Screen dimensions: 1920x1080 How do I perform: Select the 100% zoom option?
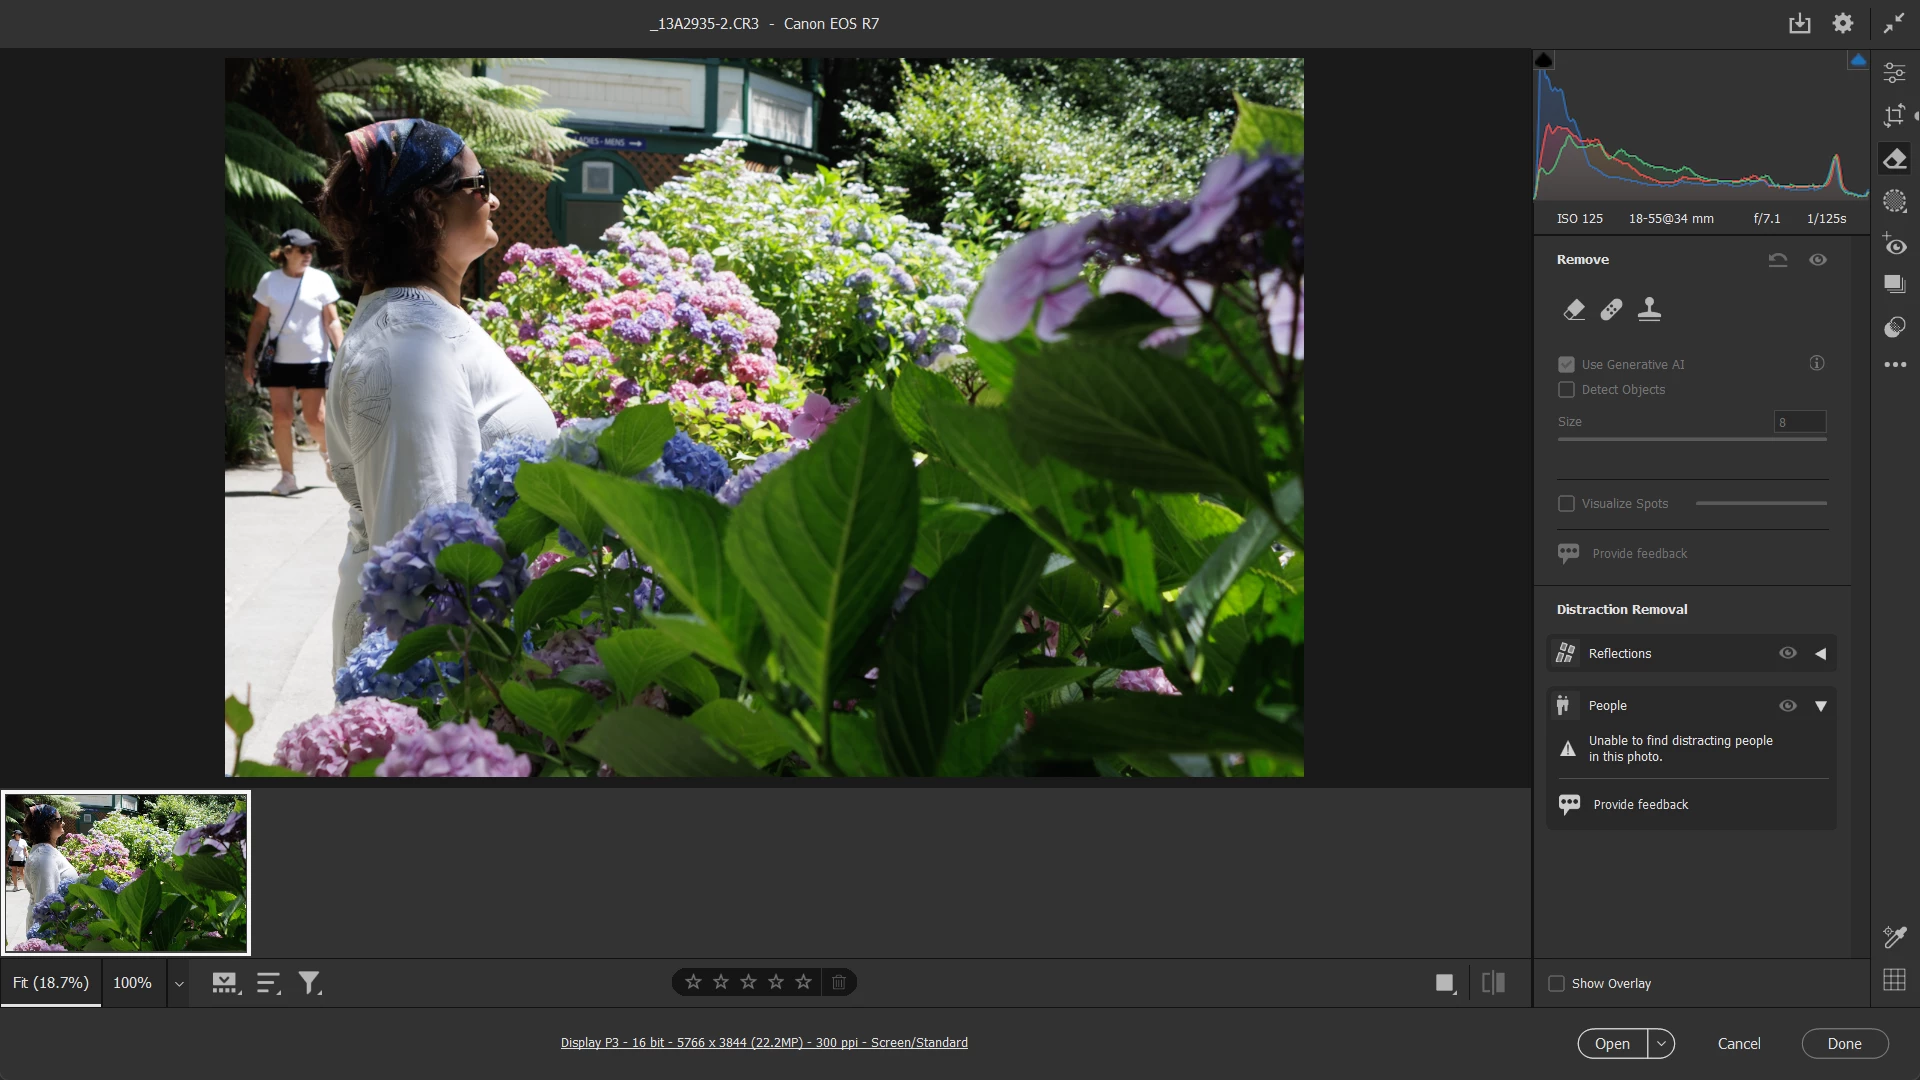tap(132, 983)
